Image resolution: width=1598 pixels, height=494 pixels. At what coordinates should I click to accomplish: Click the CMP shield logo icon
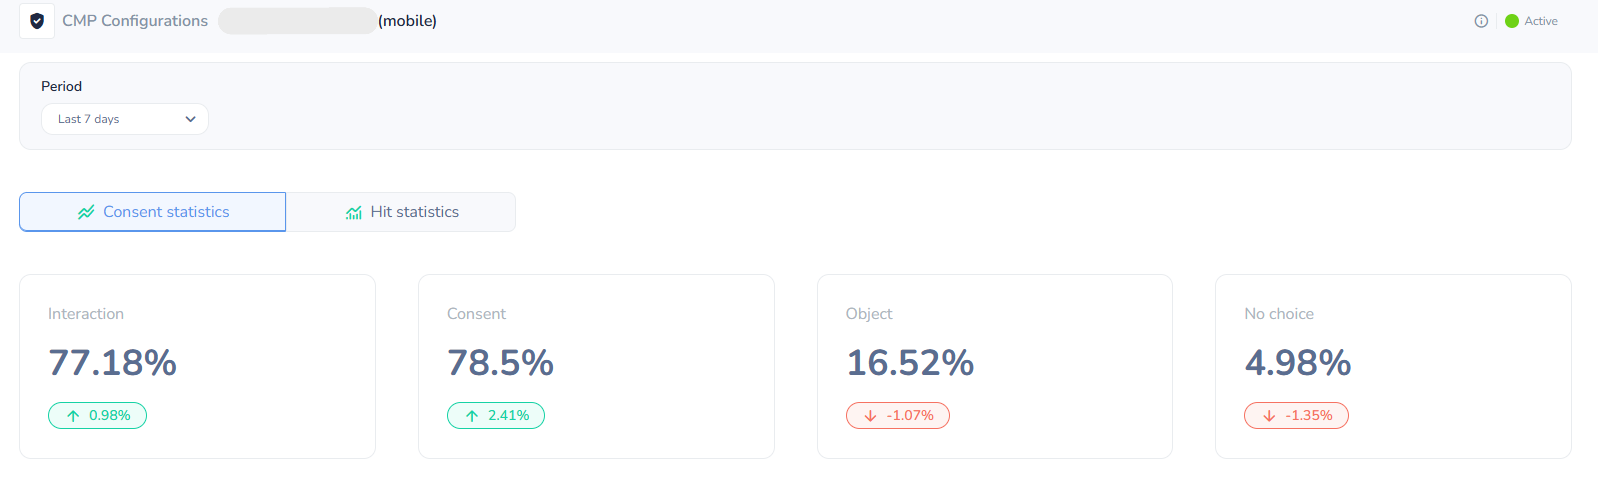coord(37,21)
